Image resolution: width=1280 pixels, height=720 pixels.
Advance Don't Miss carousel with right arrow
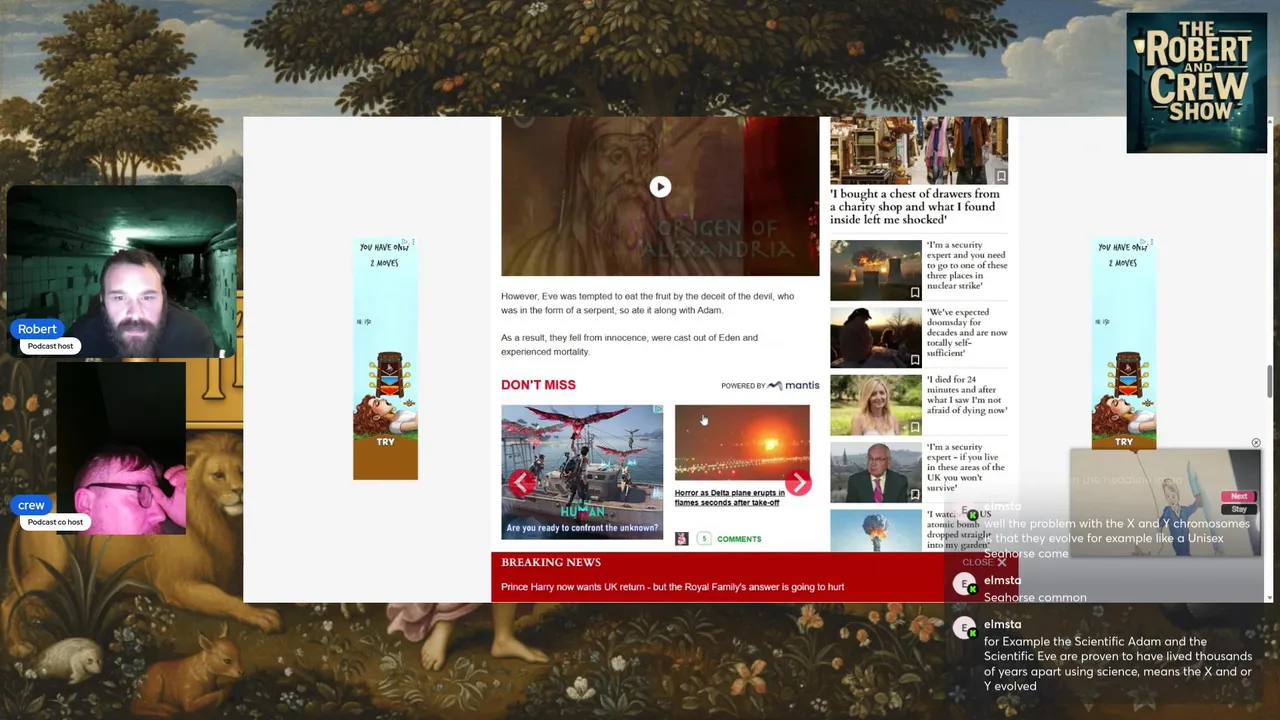798,483
